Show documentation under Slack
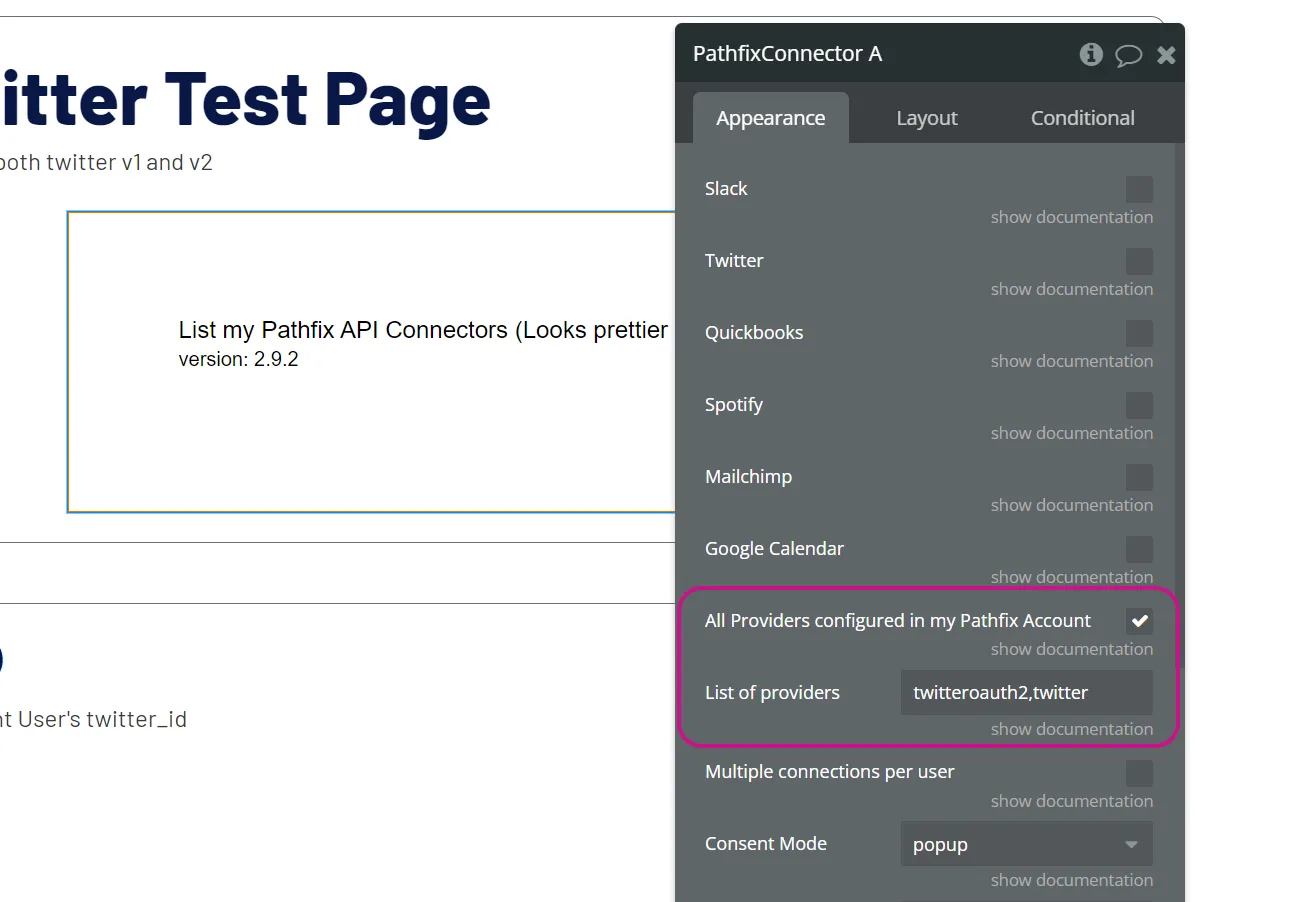The height and width of the screenshot is (902, 1303). [1072, 217]
